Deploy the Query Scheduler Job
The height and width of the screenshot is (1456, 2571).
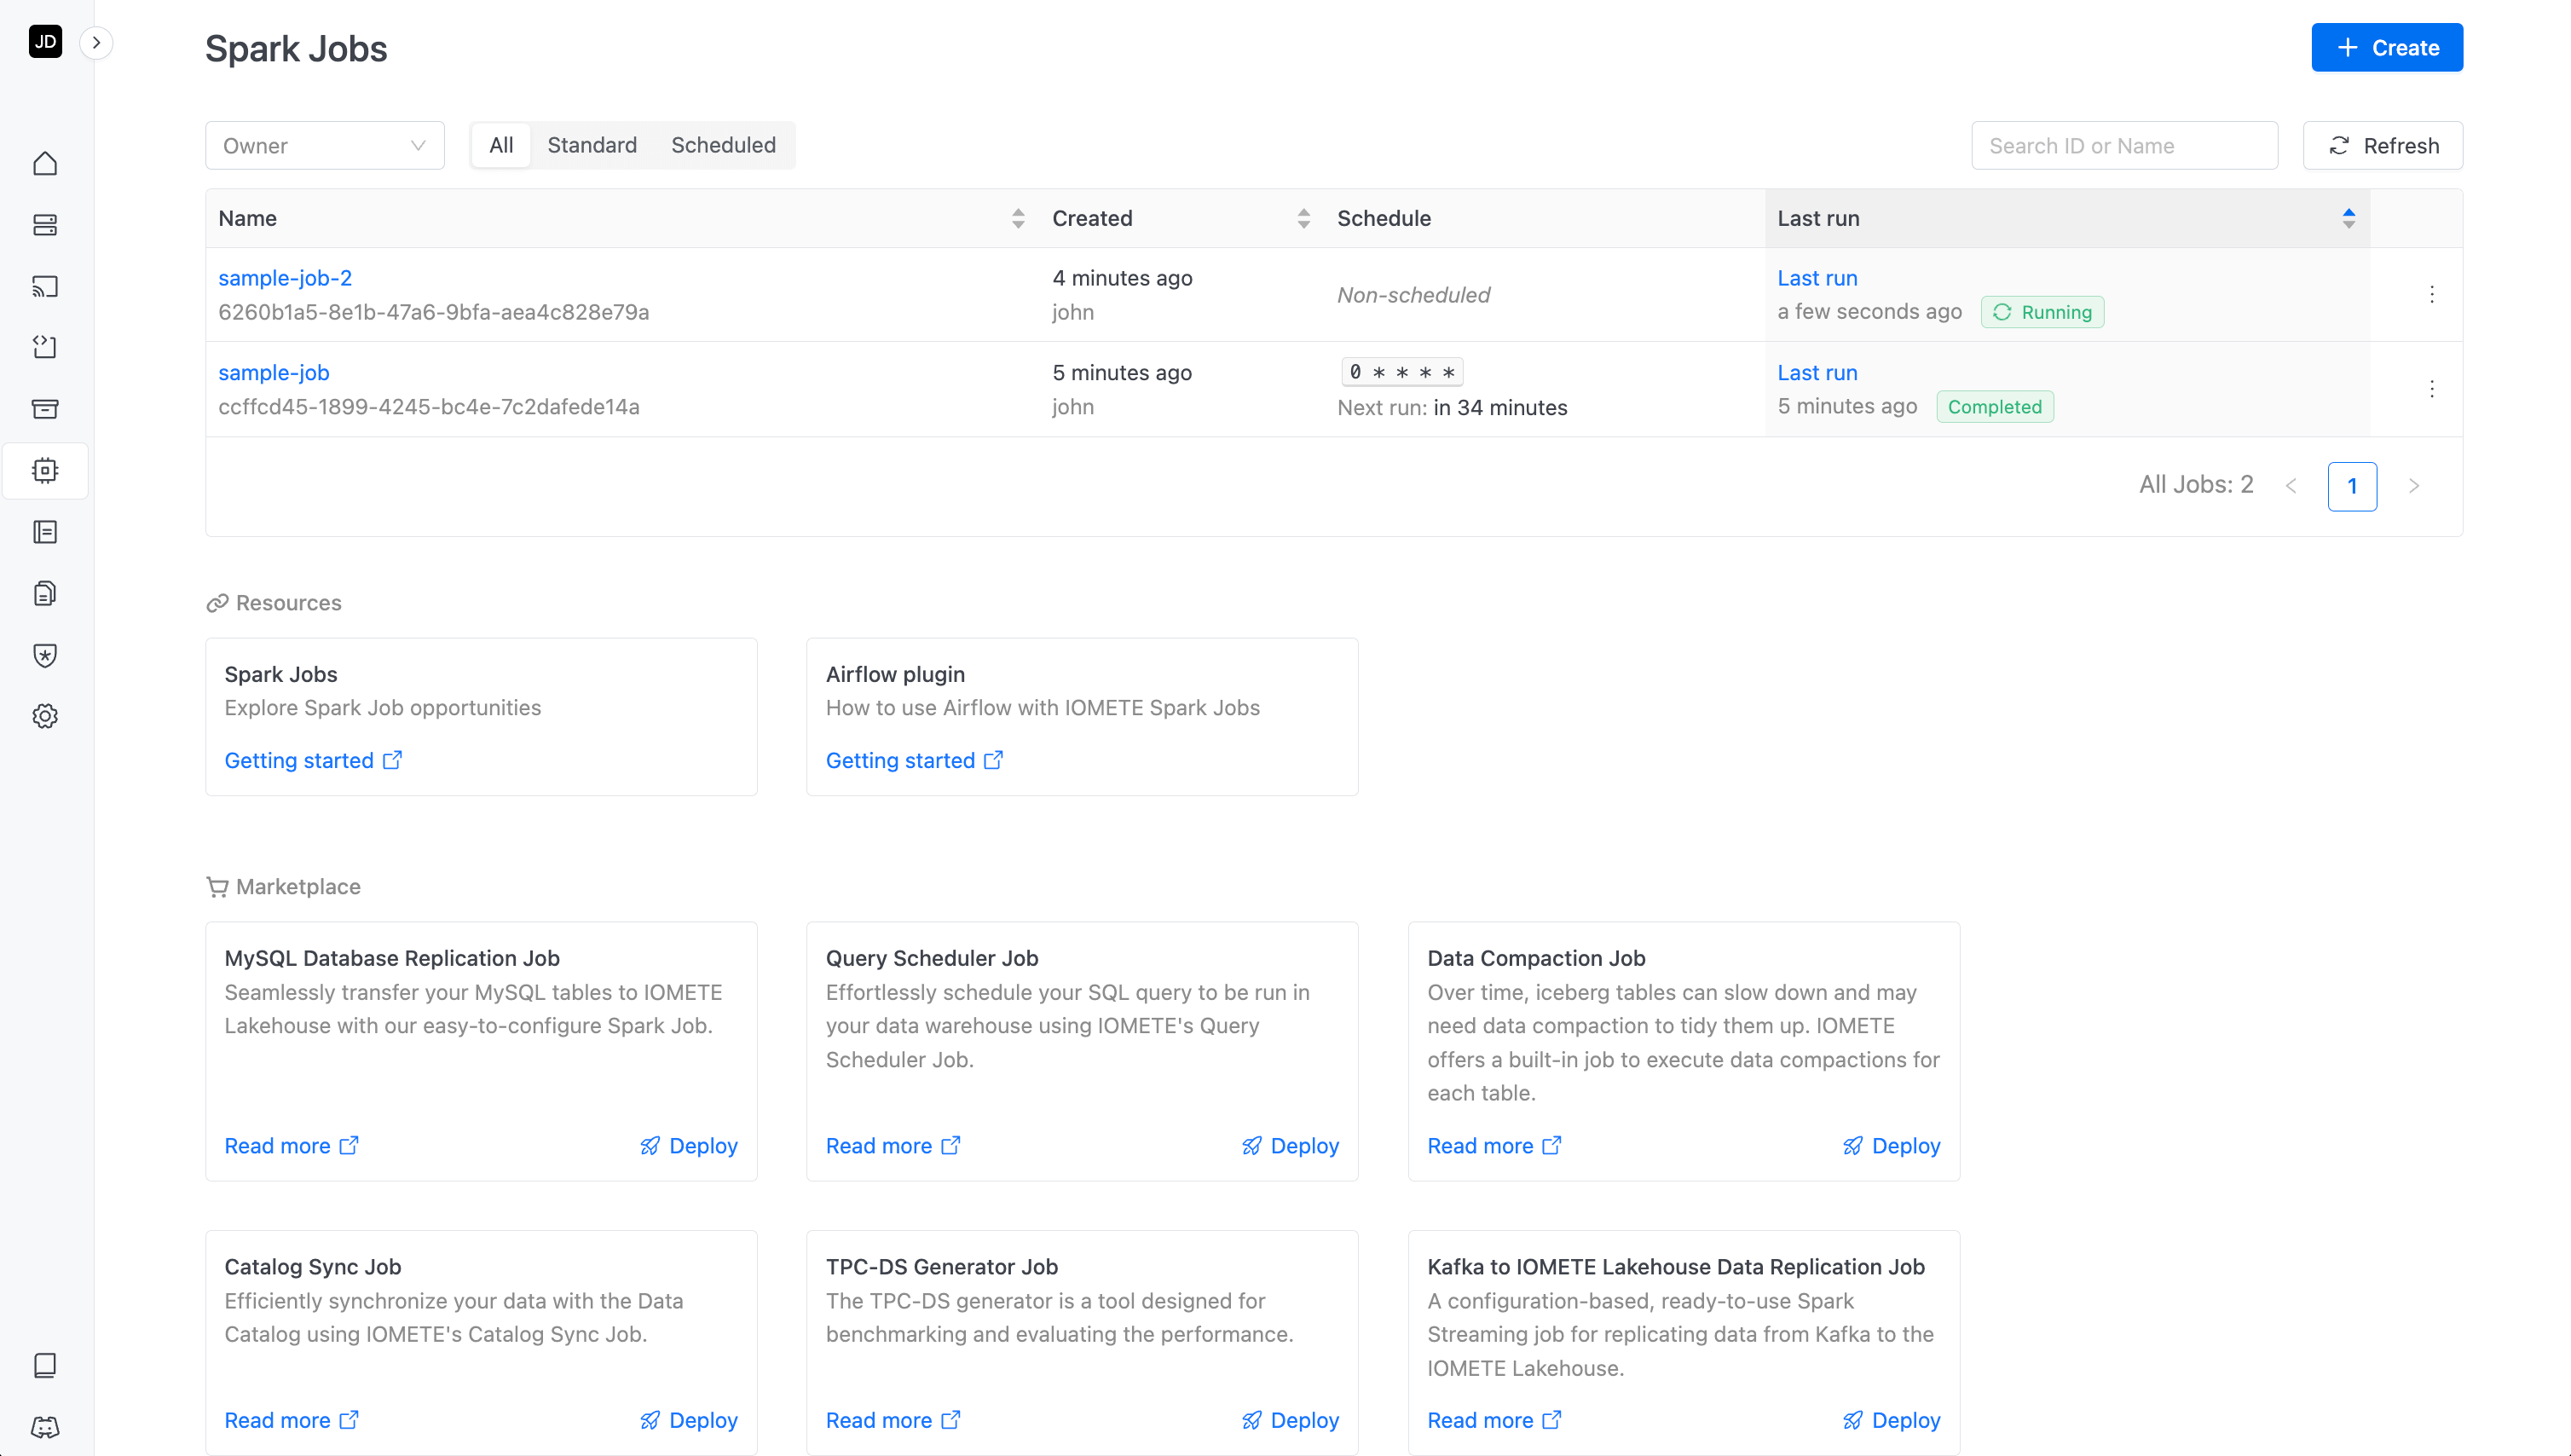click(x=1290, y=1146)
